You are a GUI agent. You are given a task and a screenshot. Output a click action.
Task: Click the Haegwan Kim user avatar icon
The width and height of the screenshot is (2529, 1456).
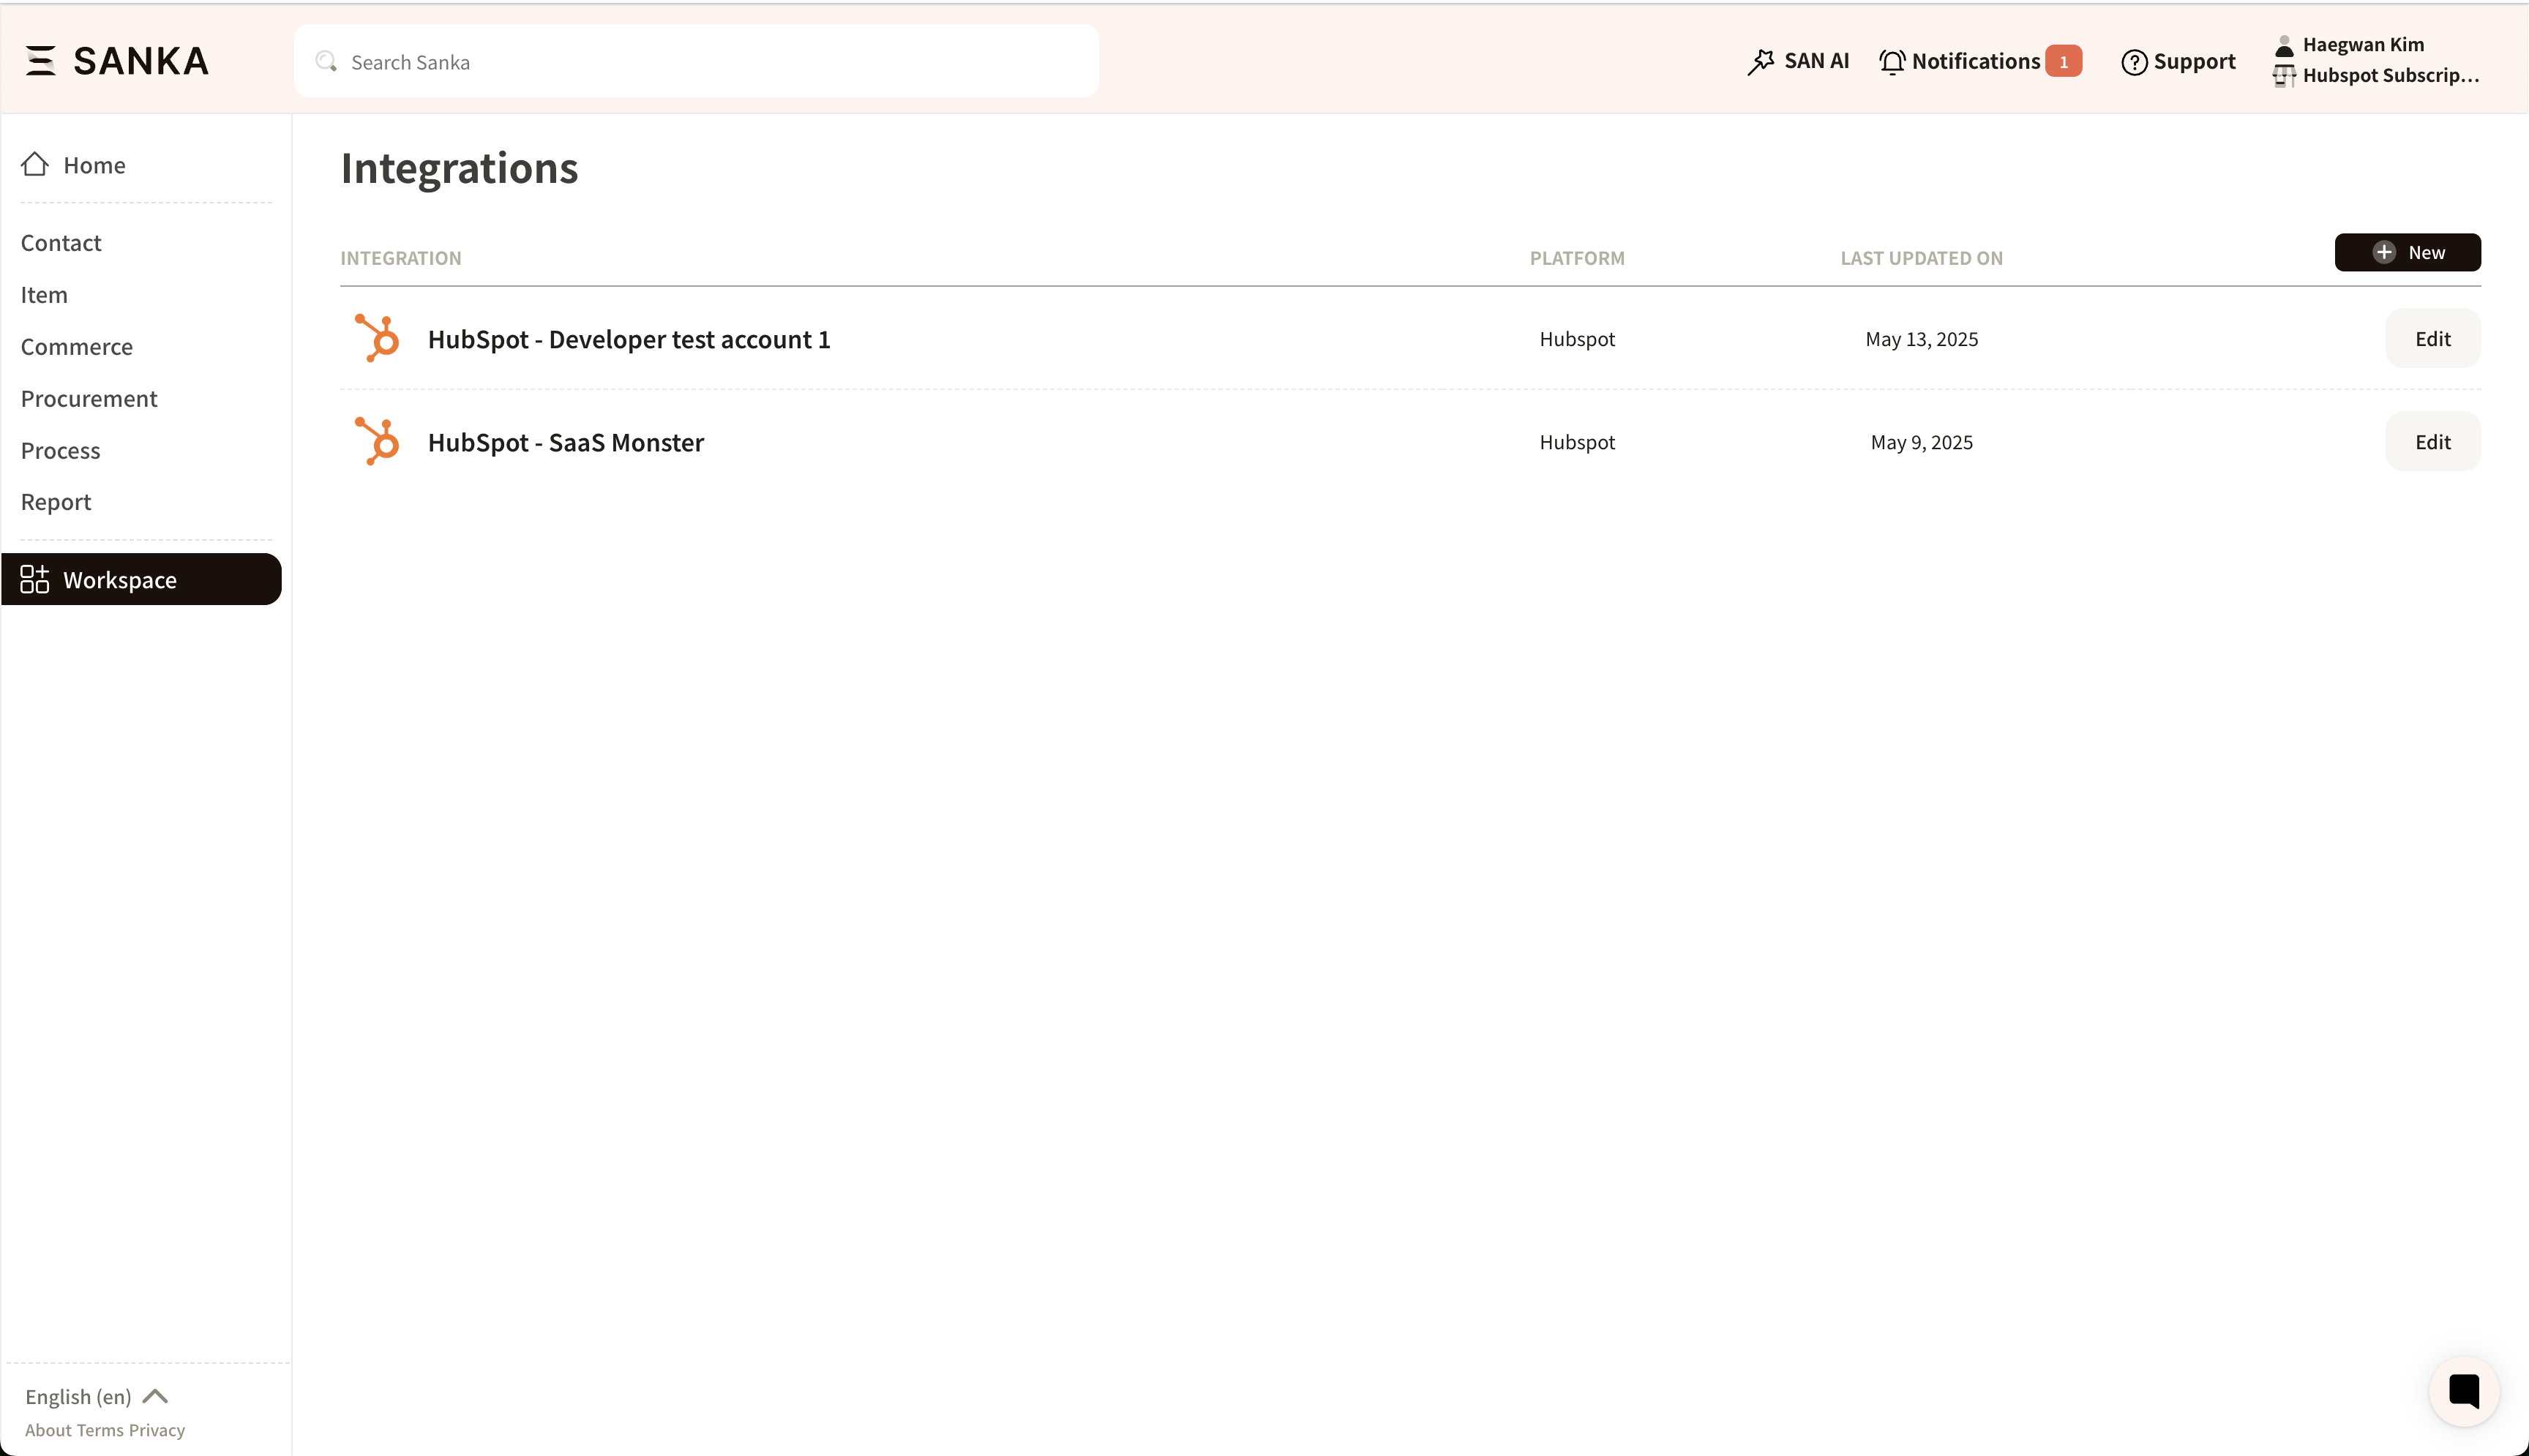pyautogui.click(x=2284, y=45)
